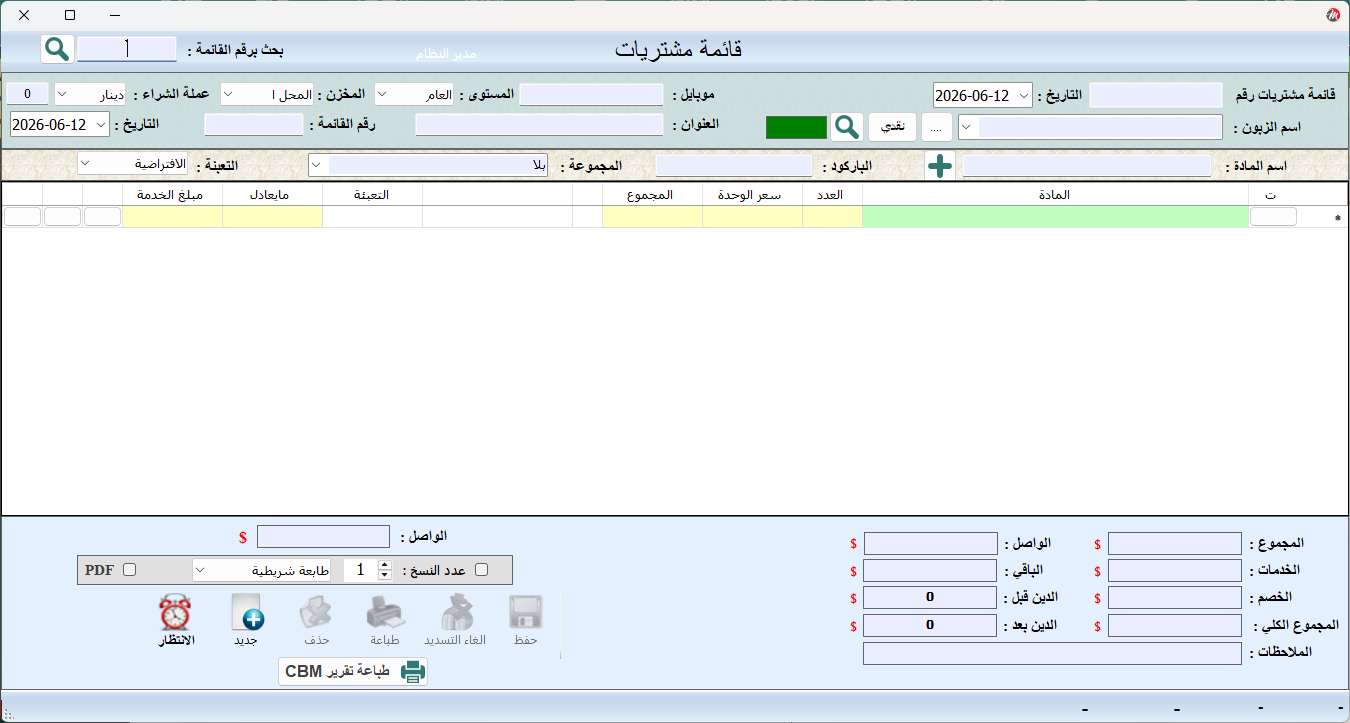Click the ما يعادل column header
Screen dimensions: 1350x723
coord(272,195)
